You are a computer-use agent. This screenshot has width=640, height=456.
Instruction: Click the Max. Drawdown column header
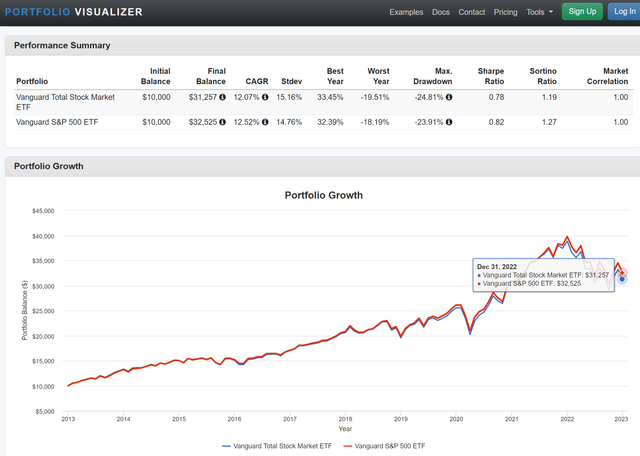[433, 76]
